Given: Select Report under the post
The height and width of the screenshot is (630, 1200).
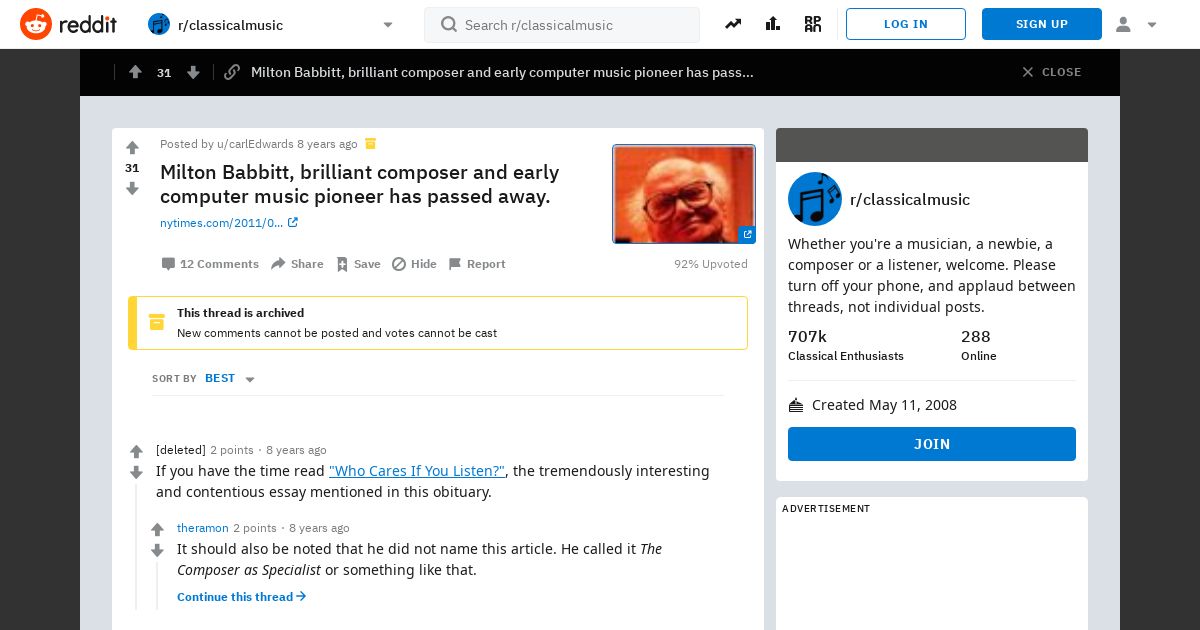Looking at the screenshot, I should [476, 264].
